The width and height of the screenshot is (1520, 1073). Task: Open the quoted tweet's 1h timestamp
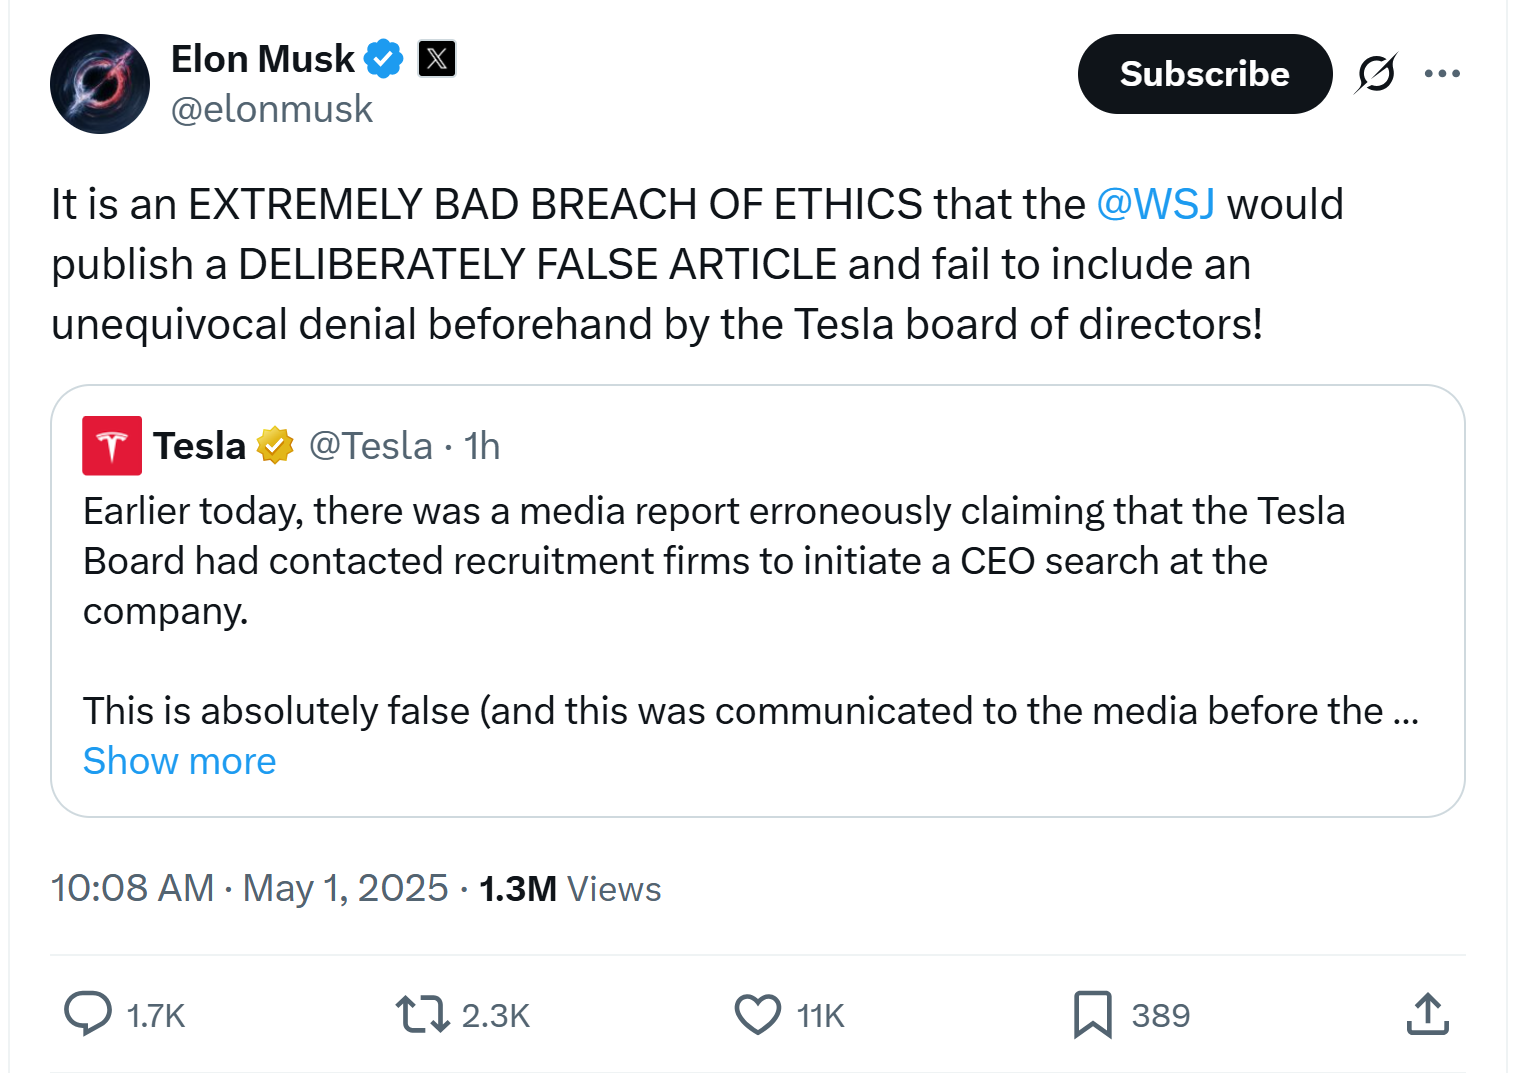tap(481, 445)
